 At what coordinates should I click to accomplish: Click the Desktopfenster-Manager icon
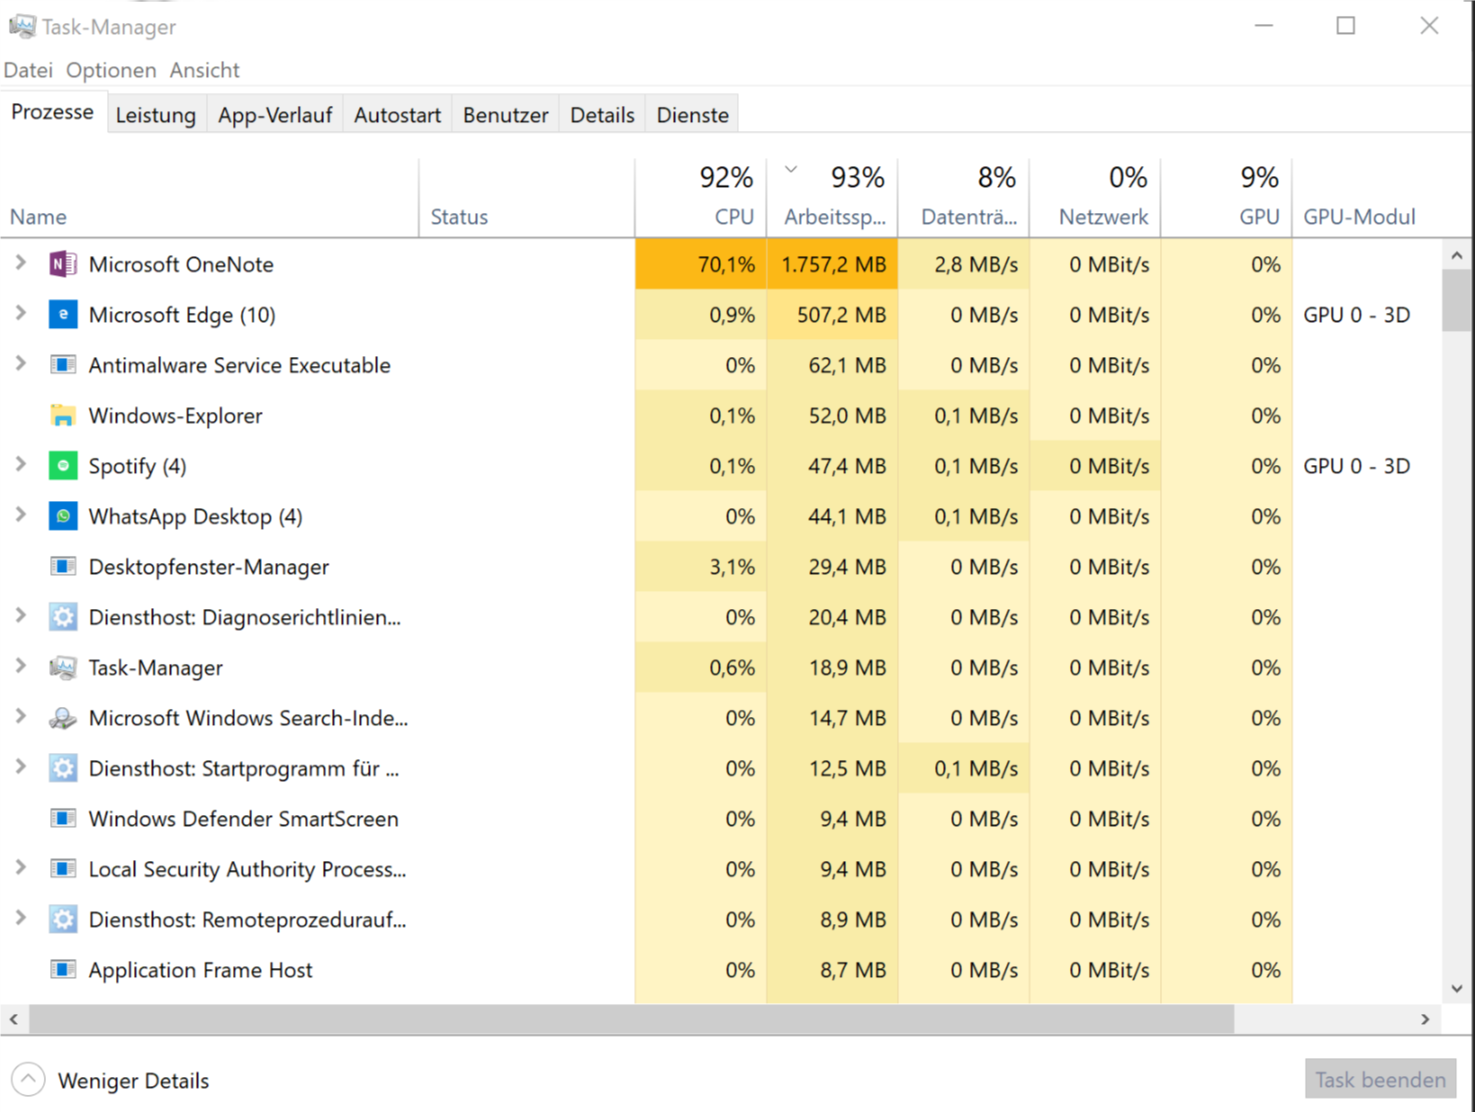[63, 567]
